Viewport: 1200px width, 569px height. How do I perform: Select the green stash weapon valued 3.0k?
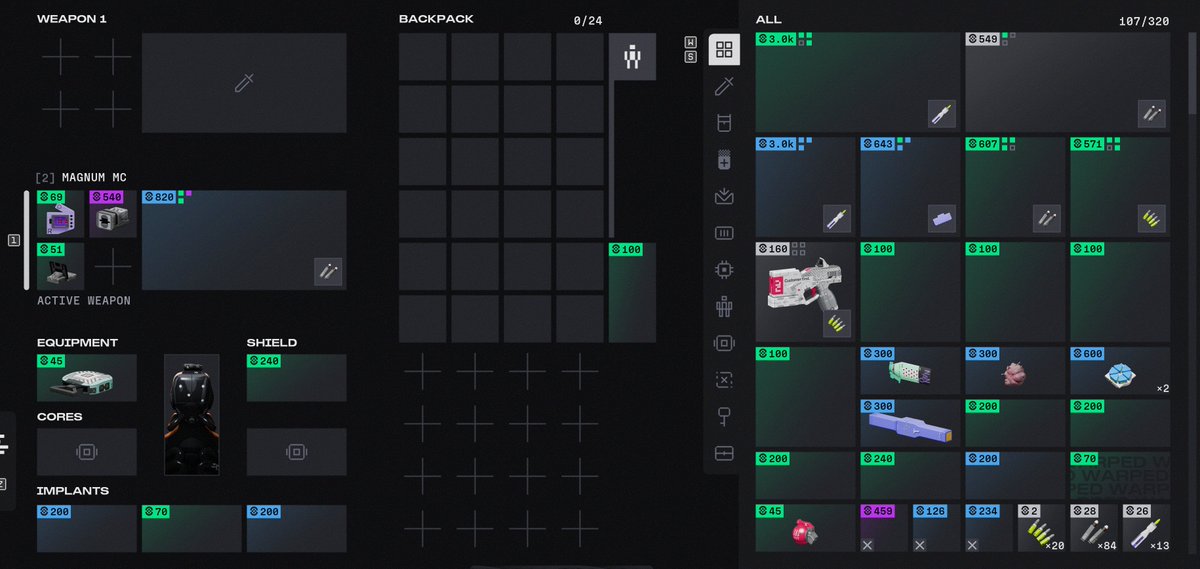click(x=857, y=82)
